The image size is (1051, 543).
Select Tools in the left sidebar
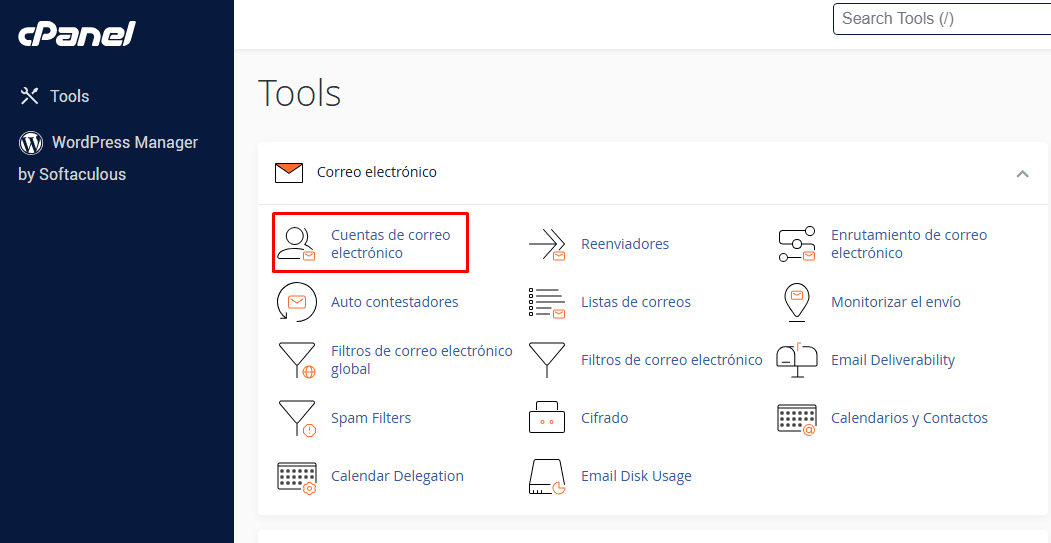[x=69, y=96]
